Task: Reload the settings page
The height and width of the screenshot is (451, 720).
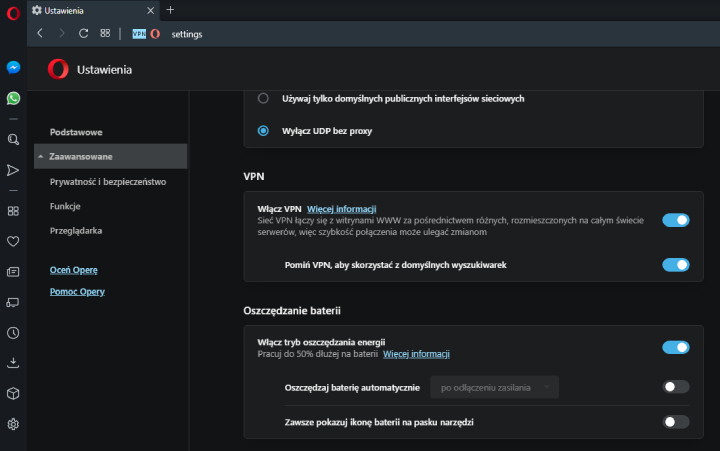Action: (x=83, y=33)
